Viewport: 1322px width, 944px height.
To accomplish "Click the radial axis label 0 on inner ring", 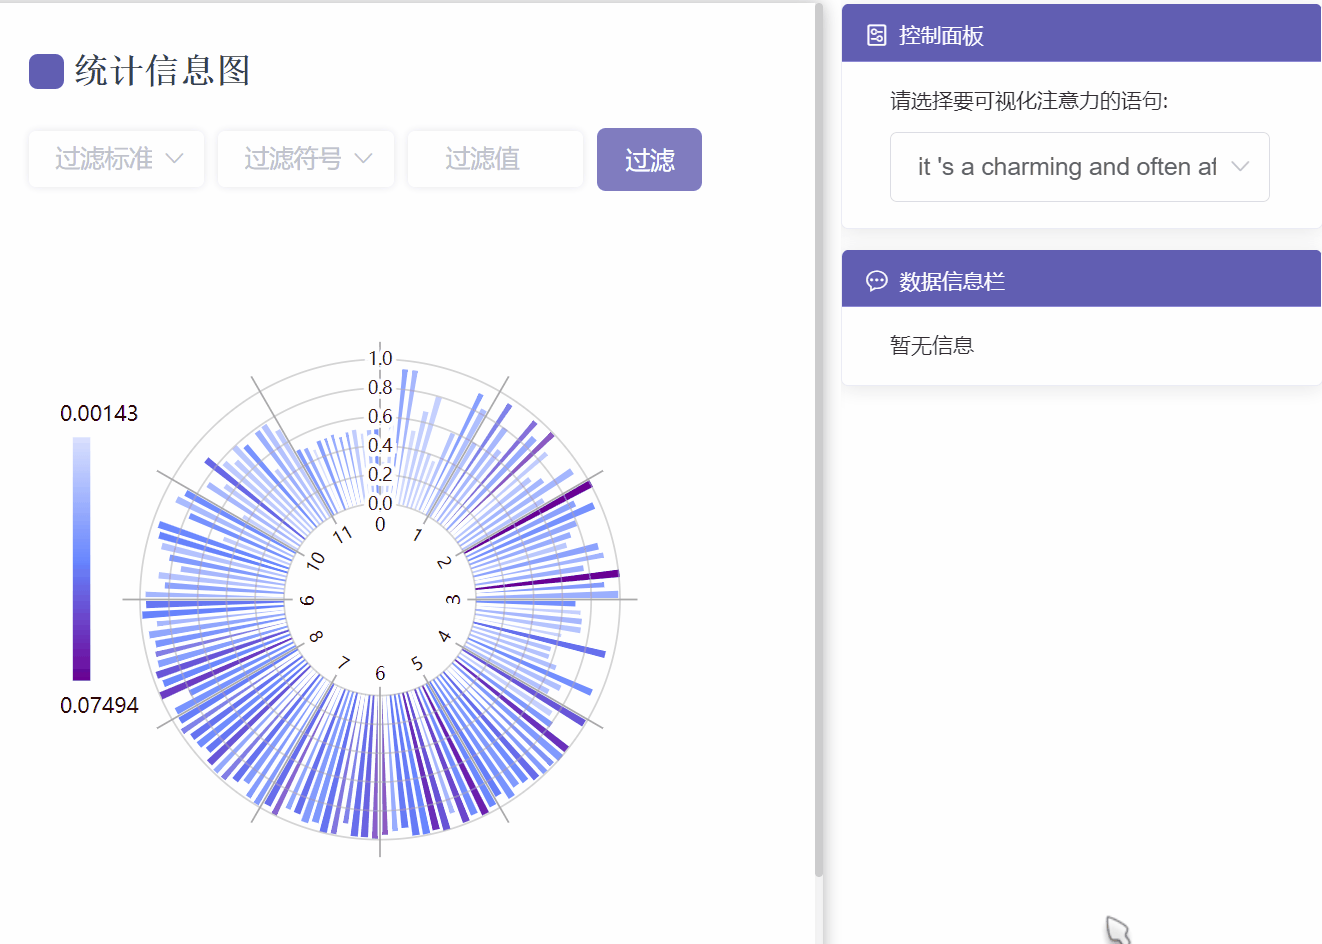I will coord(380,524).
